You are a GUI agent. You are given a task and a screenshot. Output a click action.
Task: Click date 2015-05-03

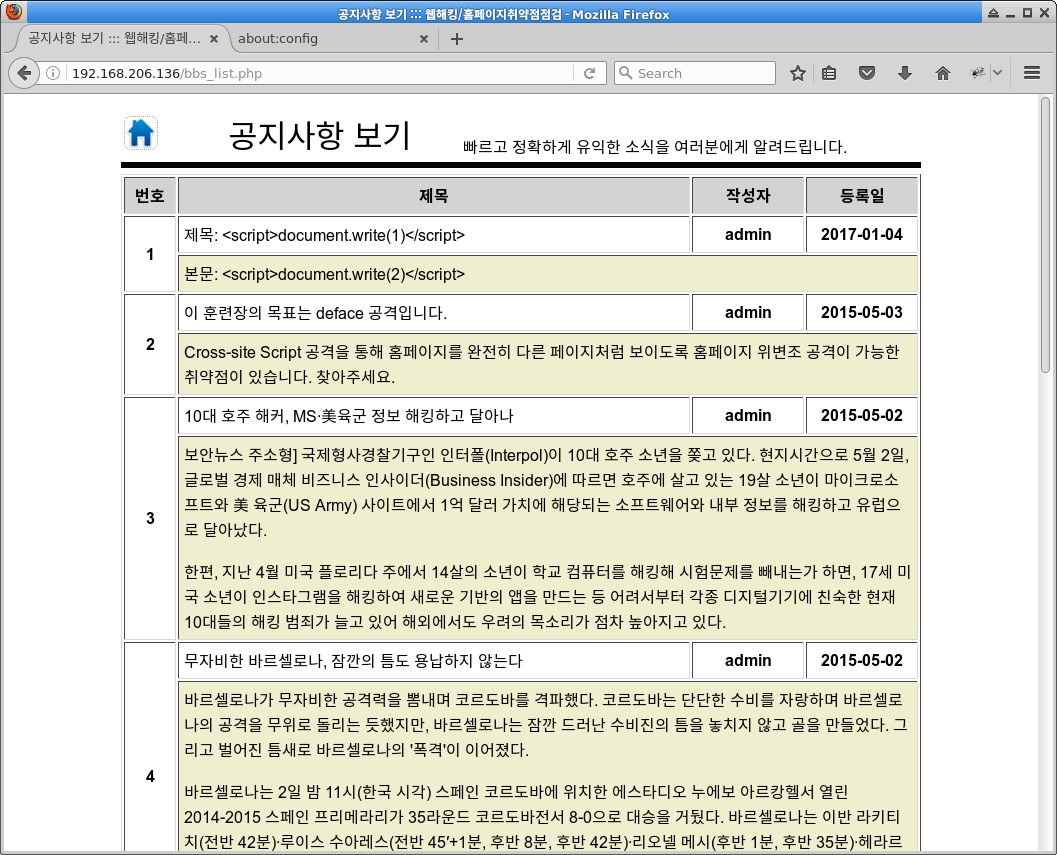click(x=862, y=312)
